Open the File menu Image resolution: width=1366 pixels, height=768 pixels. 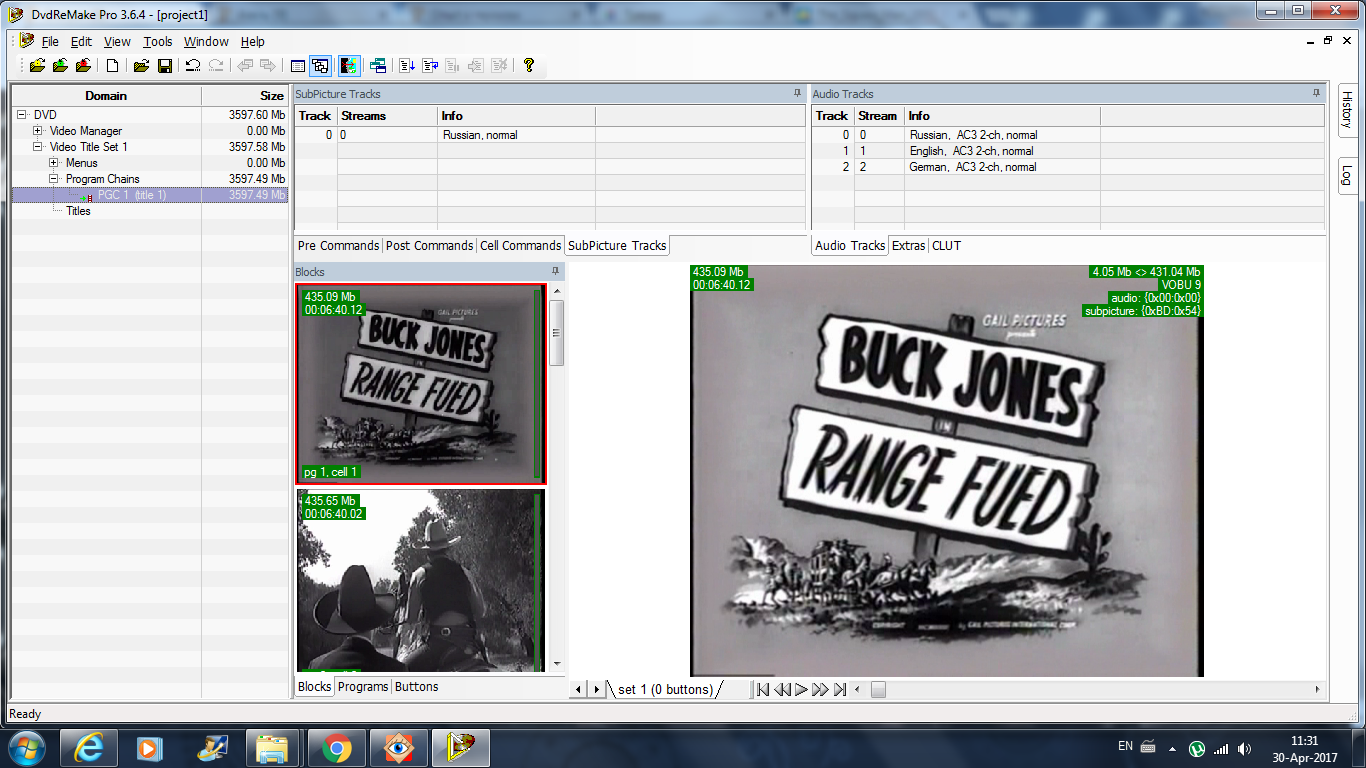[x=50, y=42]
